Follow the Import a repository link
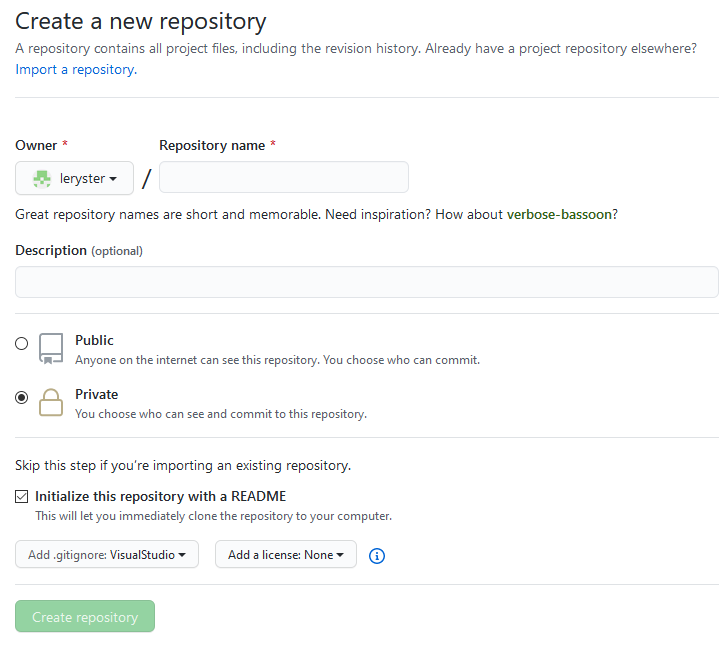This screenshot has height=652, width=725. (x=76, y=70)
